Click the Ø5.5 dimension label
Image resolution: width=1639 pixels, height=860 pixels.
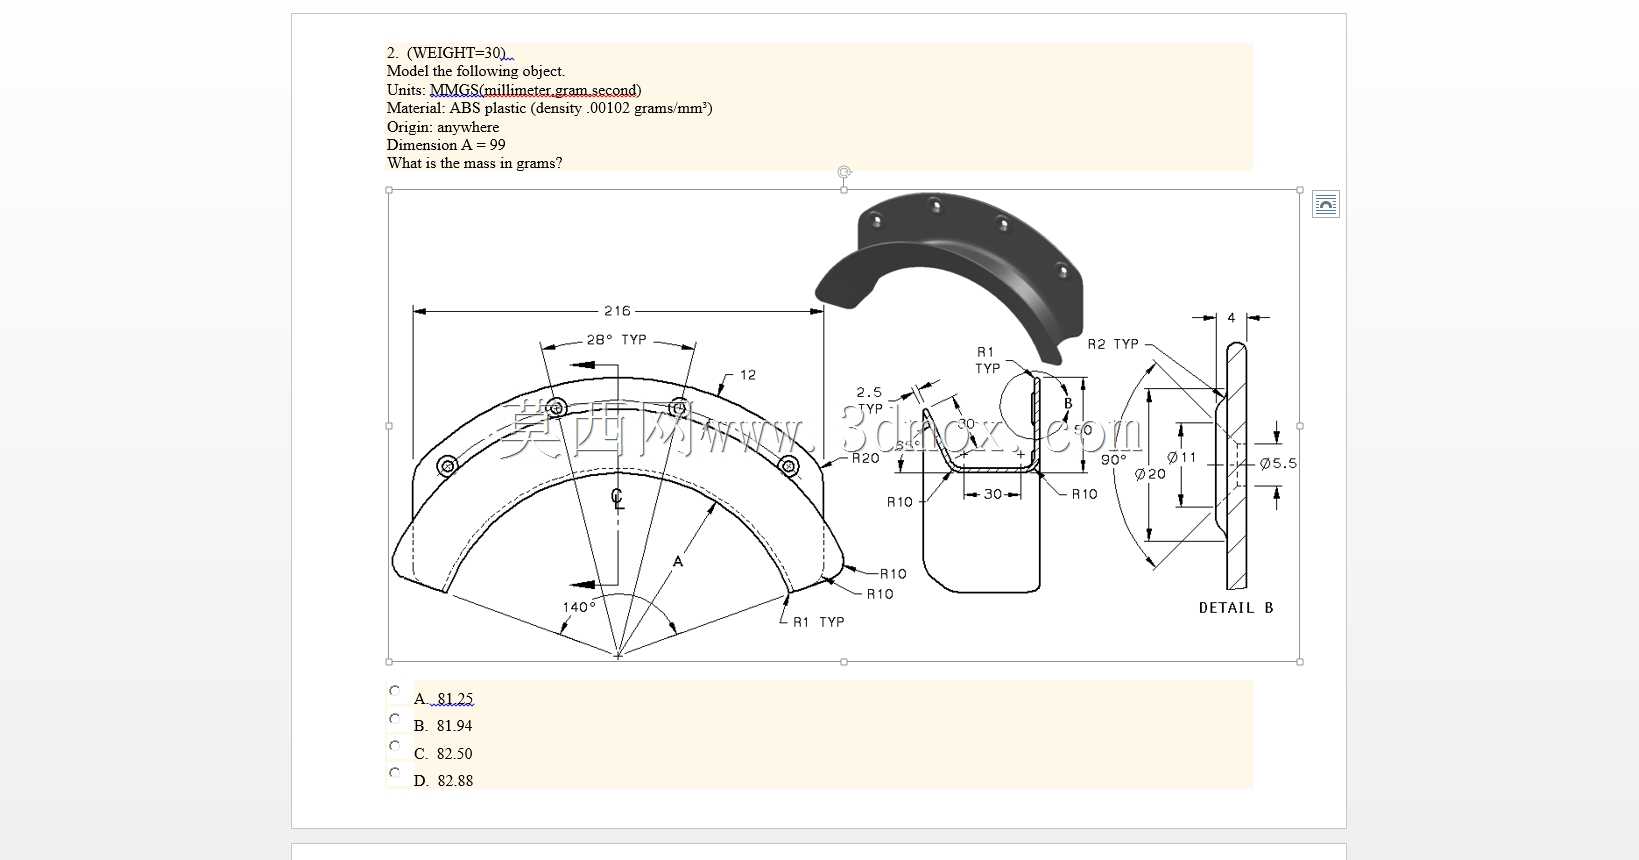(1278, 463)
